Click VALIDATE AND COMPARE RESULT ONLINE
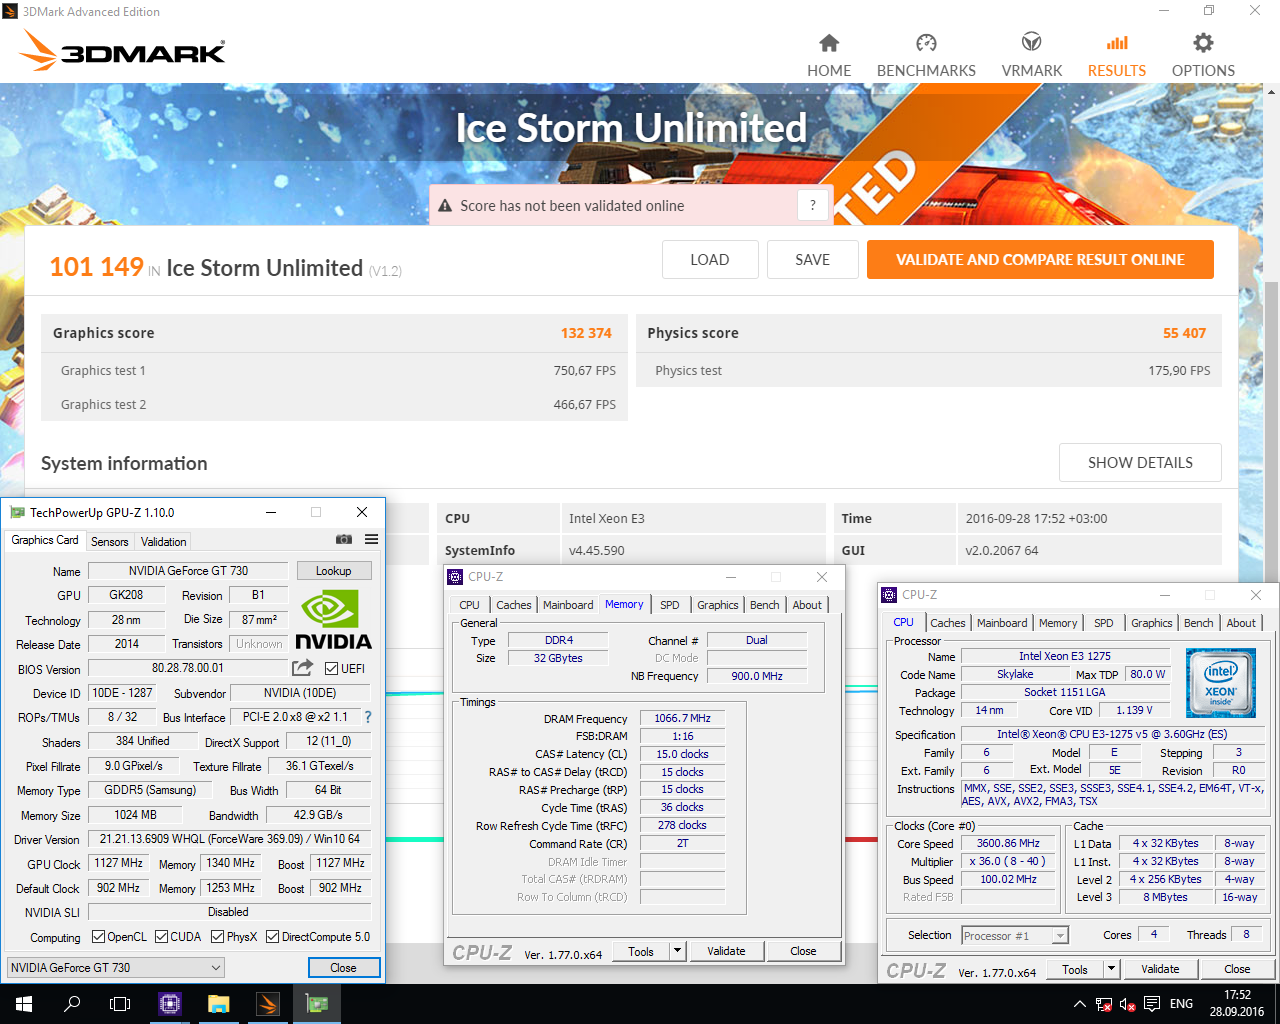The image size is (1280, 1024). click(1040, 260)
